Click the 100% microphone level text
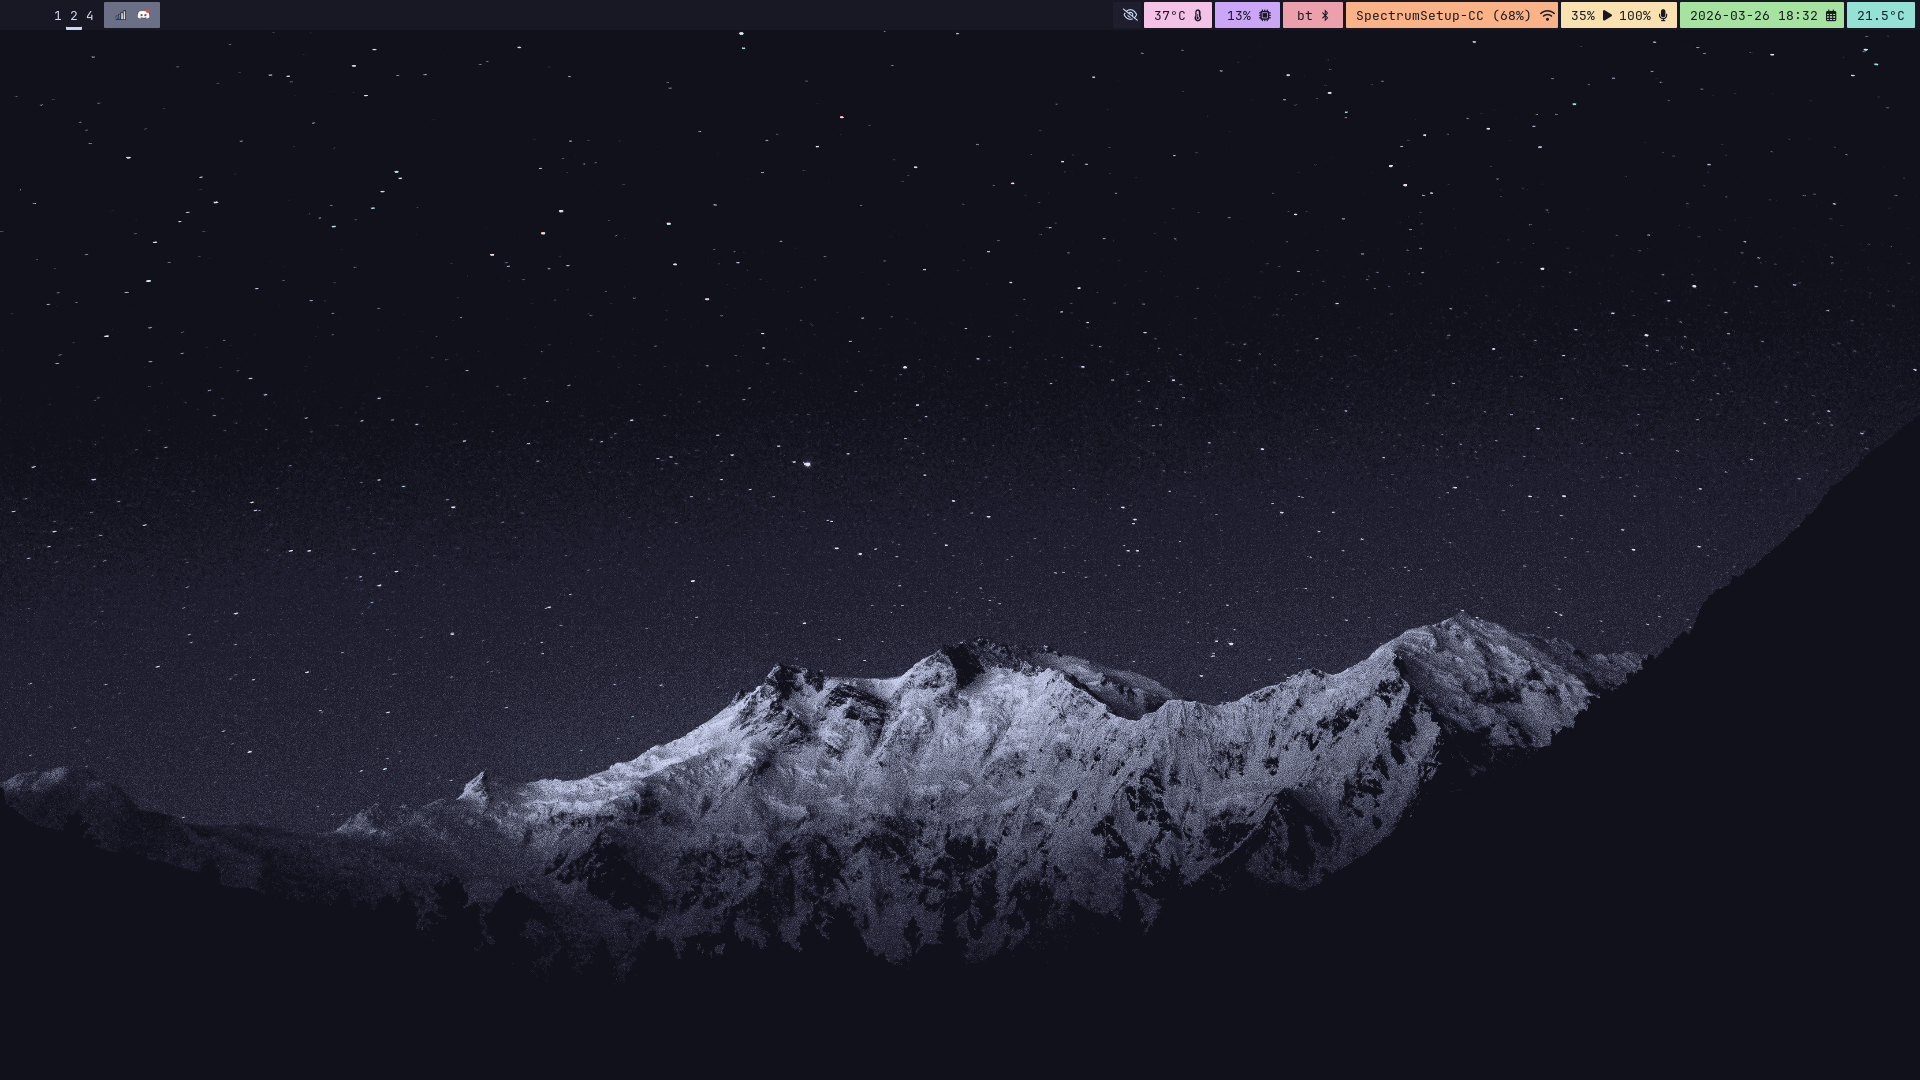1920x1080 pixels. pyautogui.click(x=1635, y=15)
